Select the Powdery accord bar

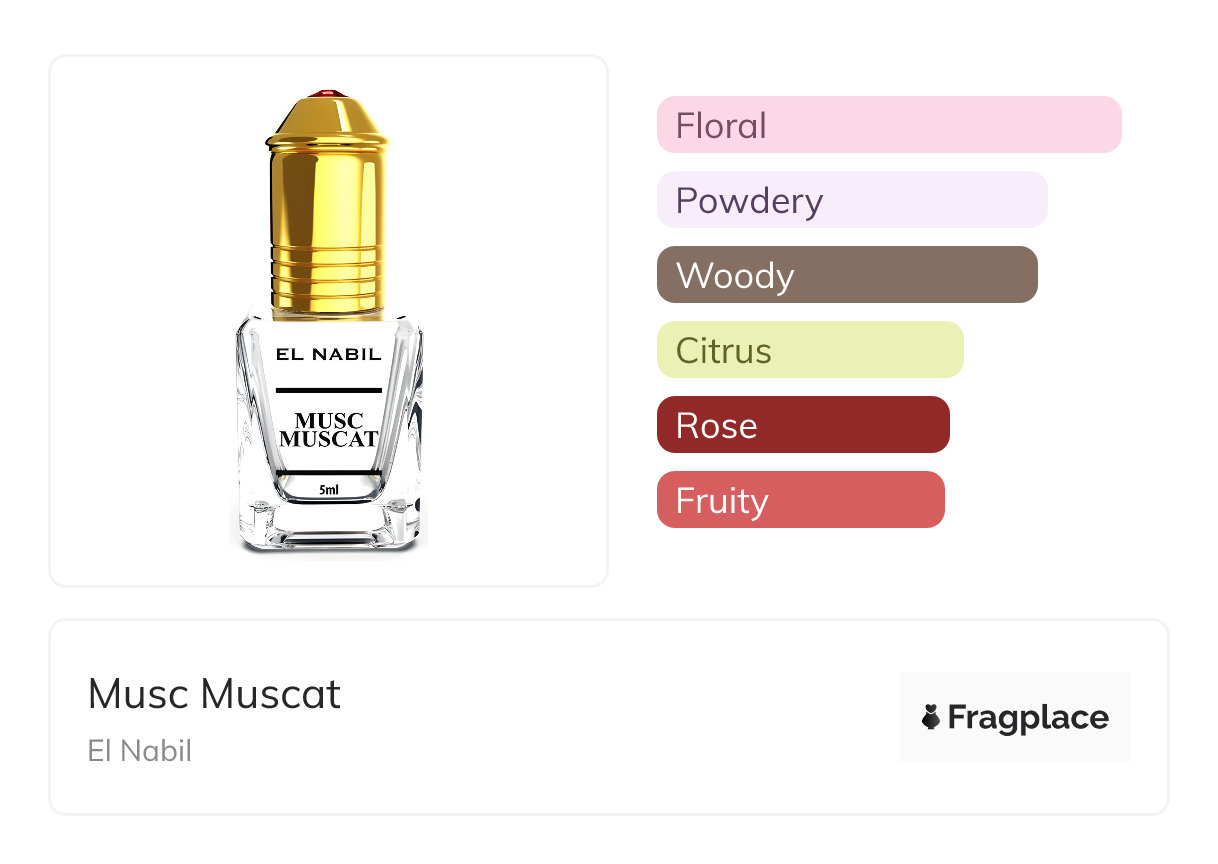(852, 200)
